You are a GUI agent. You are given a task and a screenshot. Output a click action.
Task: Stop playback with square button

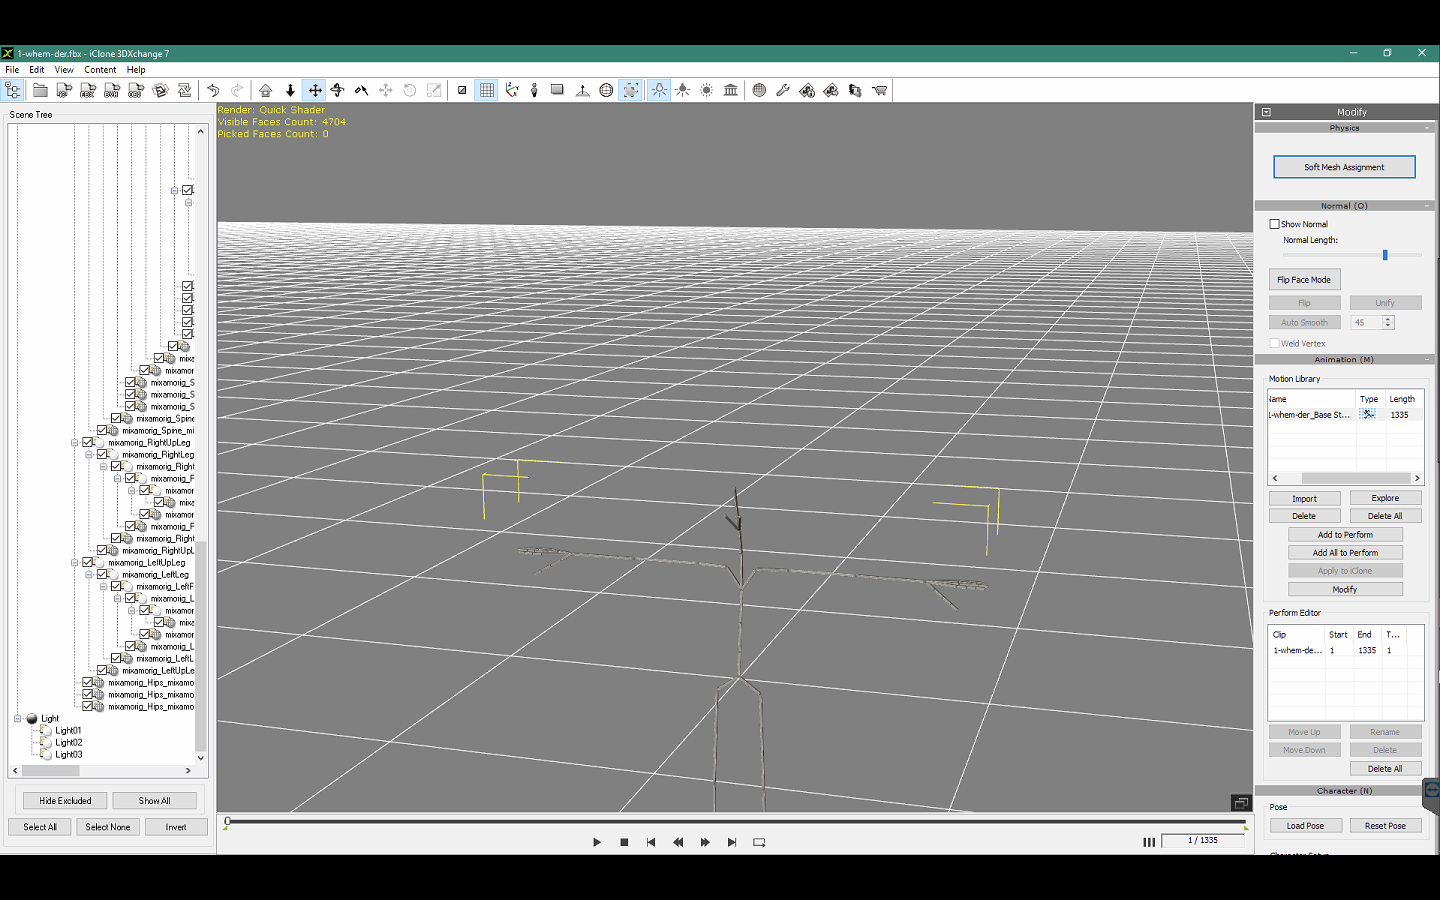[624, 842]
